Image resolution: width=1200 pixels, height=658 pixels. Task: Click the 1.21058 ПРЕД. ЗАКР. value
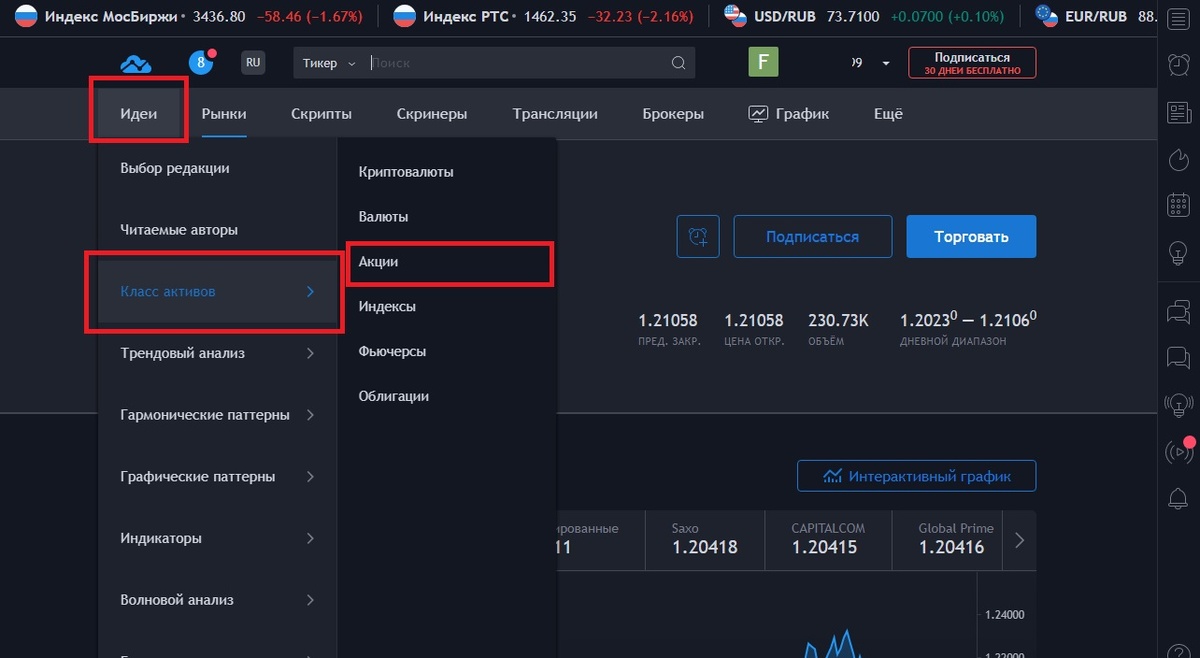668,321
